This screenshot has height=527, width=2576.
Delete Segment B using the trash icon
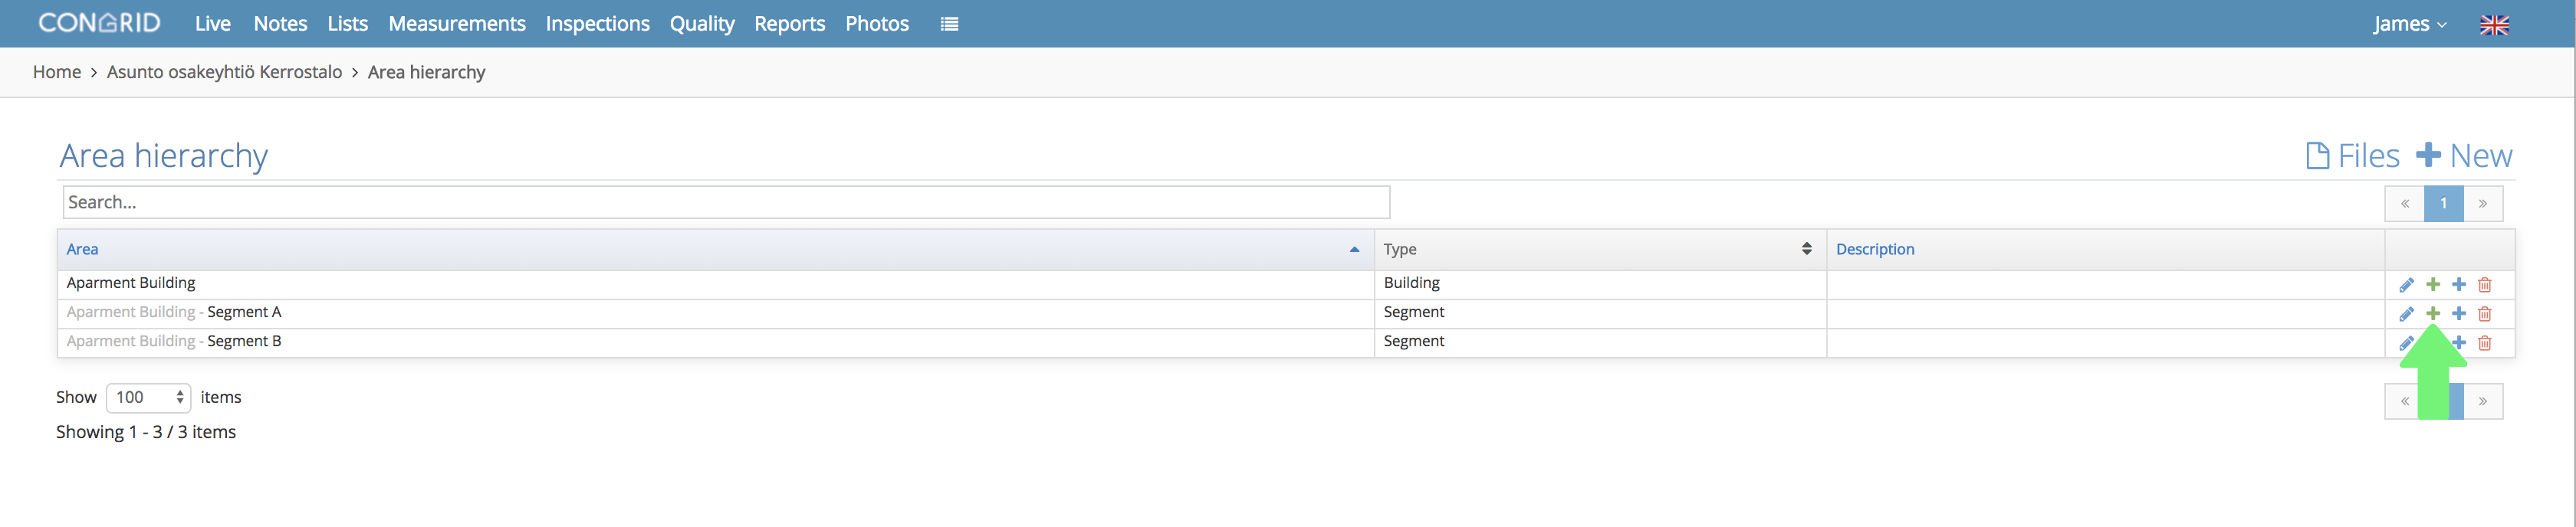[2485, 343]
